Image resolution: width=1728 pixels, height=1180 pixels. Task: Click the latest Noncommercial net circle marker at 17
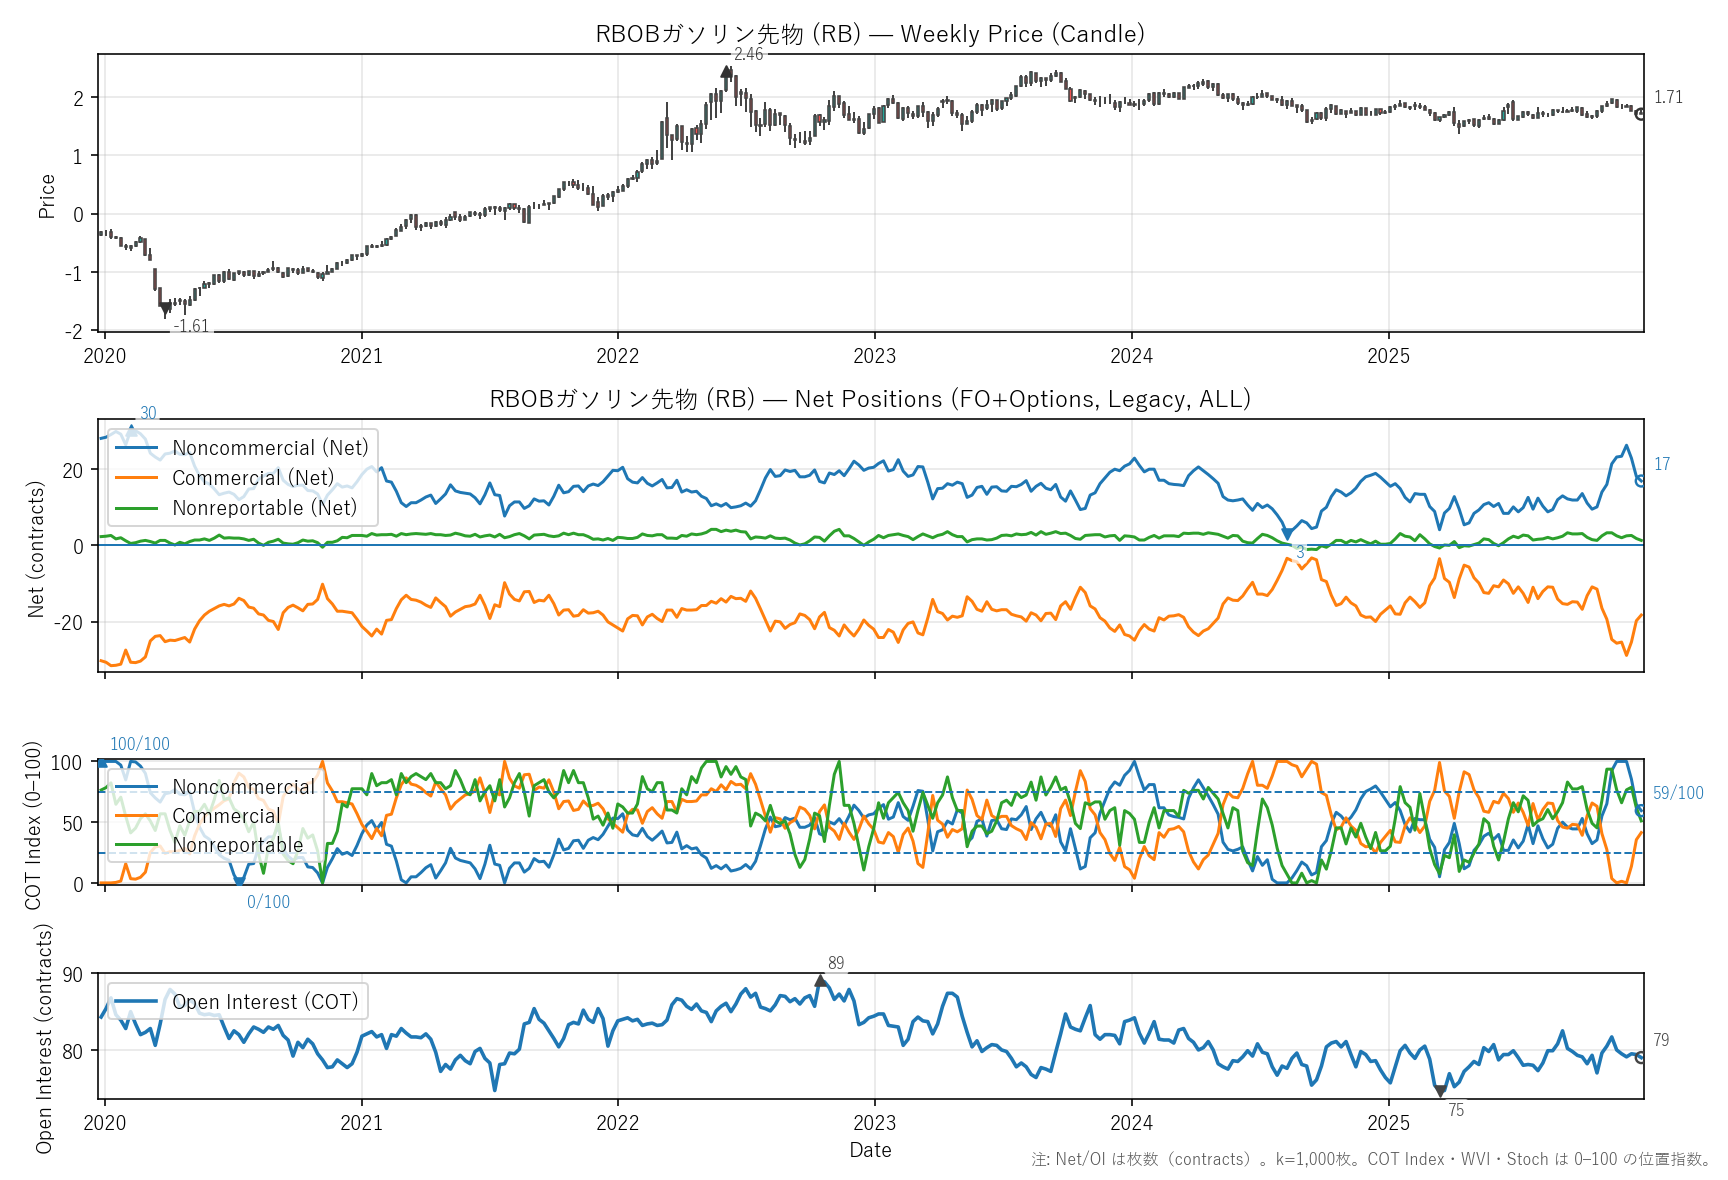pos(1641,480)
